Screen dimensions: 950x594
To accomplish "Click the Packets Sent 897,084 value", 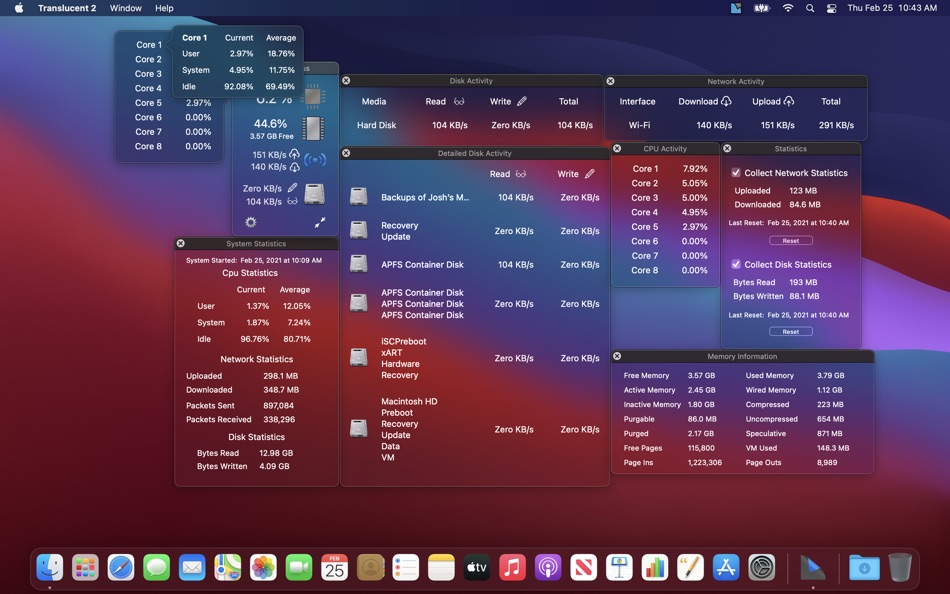I will [278, 405].
